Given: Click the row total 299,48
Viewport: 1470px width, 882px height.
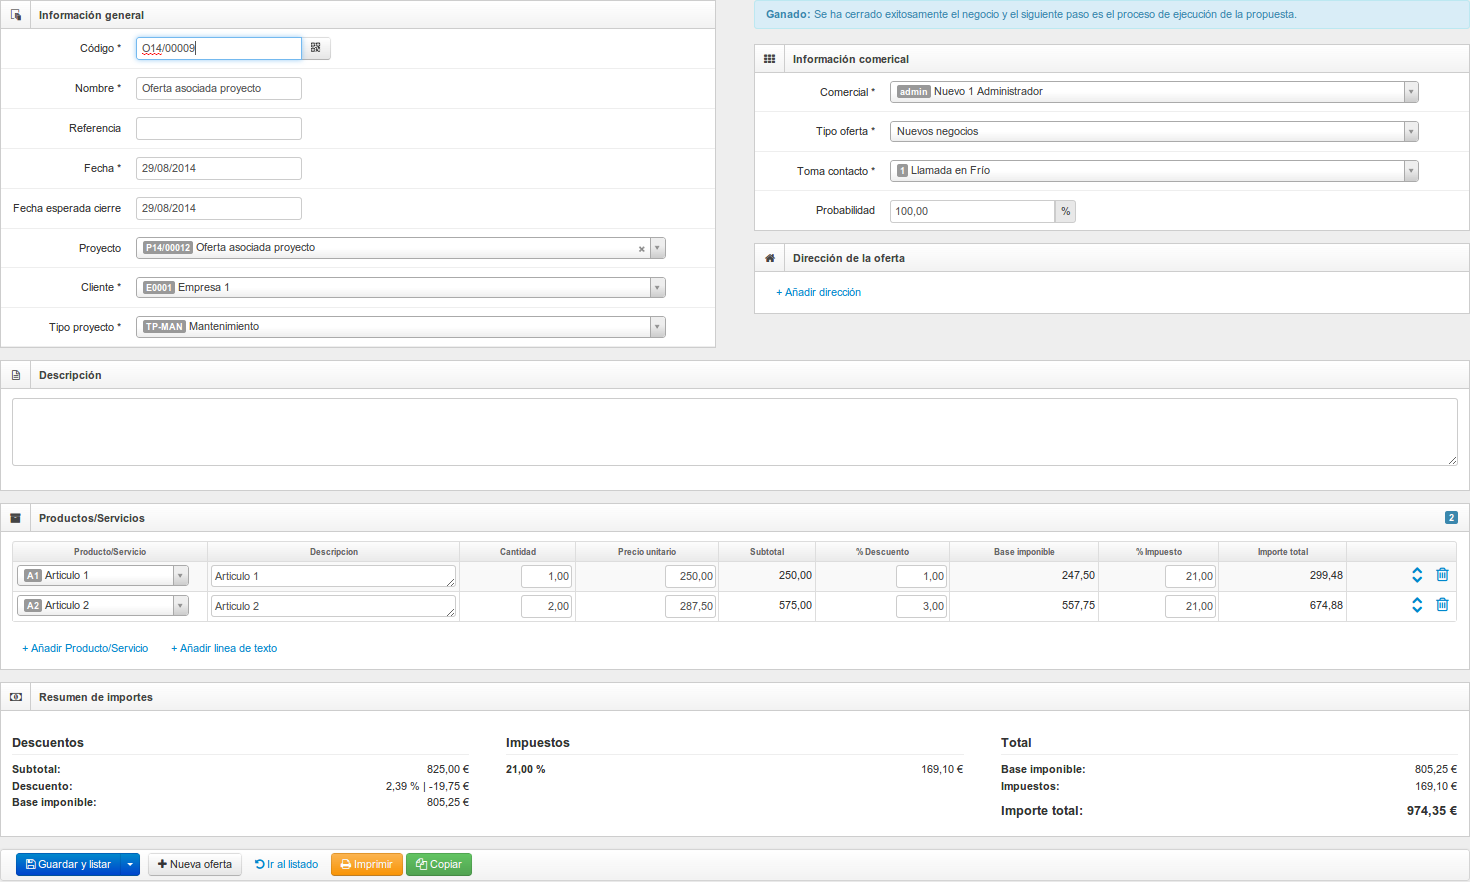Looking at the screenshot, I should point(1326,575).
